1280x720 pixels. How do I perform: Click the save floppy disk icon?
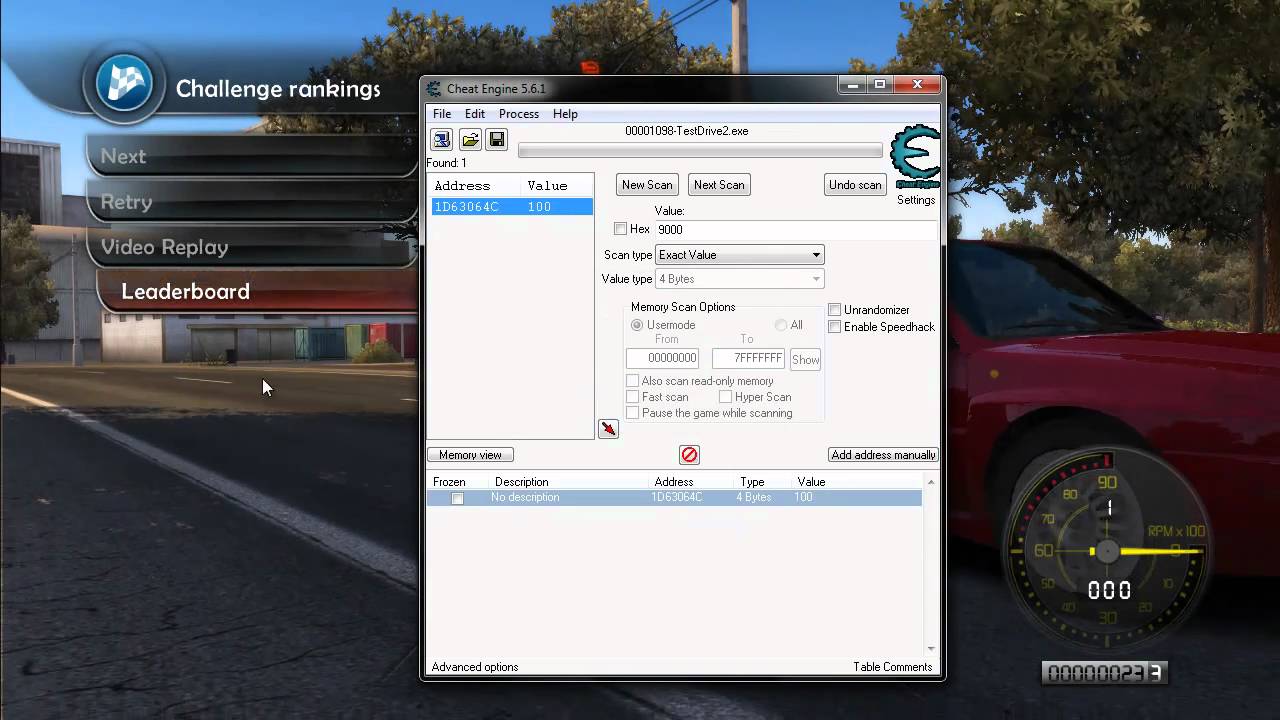coord(497,139)
